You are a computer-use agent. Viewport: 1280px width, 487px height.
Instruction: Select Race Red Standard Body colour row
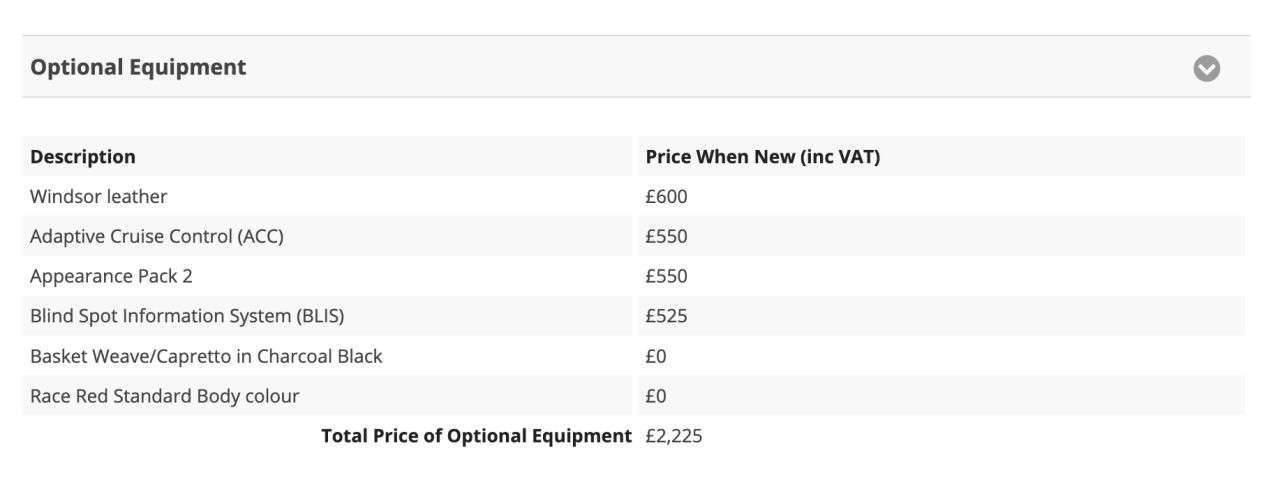[x=634, y=396]
